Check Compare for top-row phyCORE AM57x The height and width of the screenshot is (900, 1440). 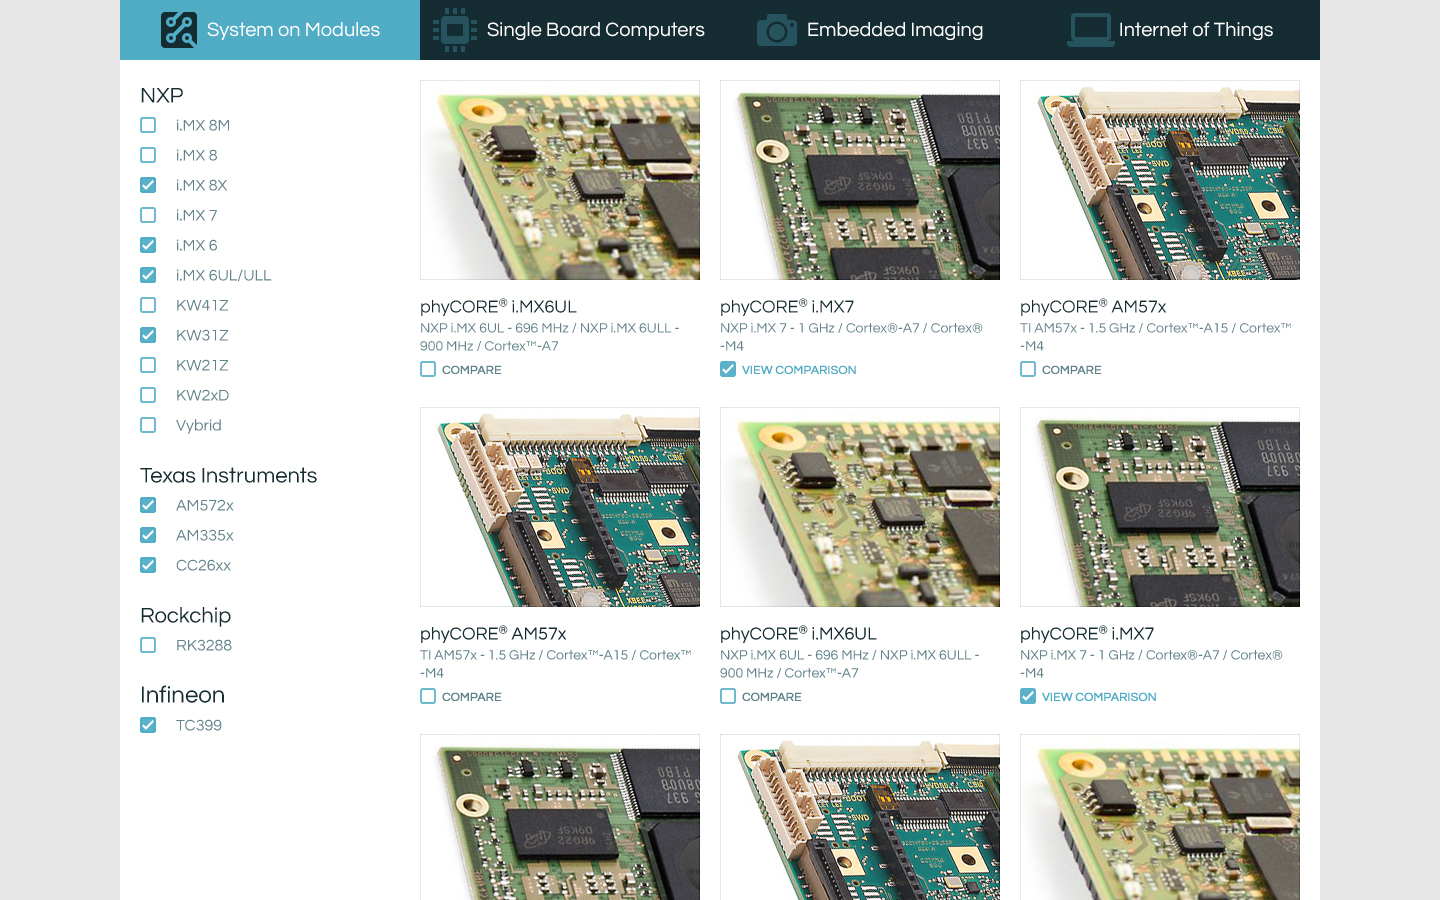(x=1028, y=370)
